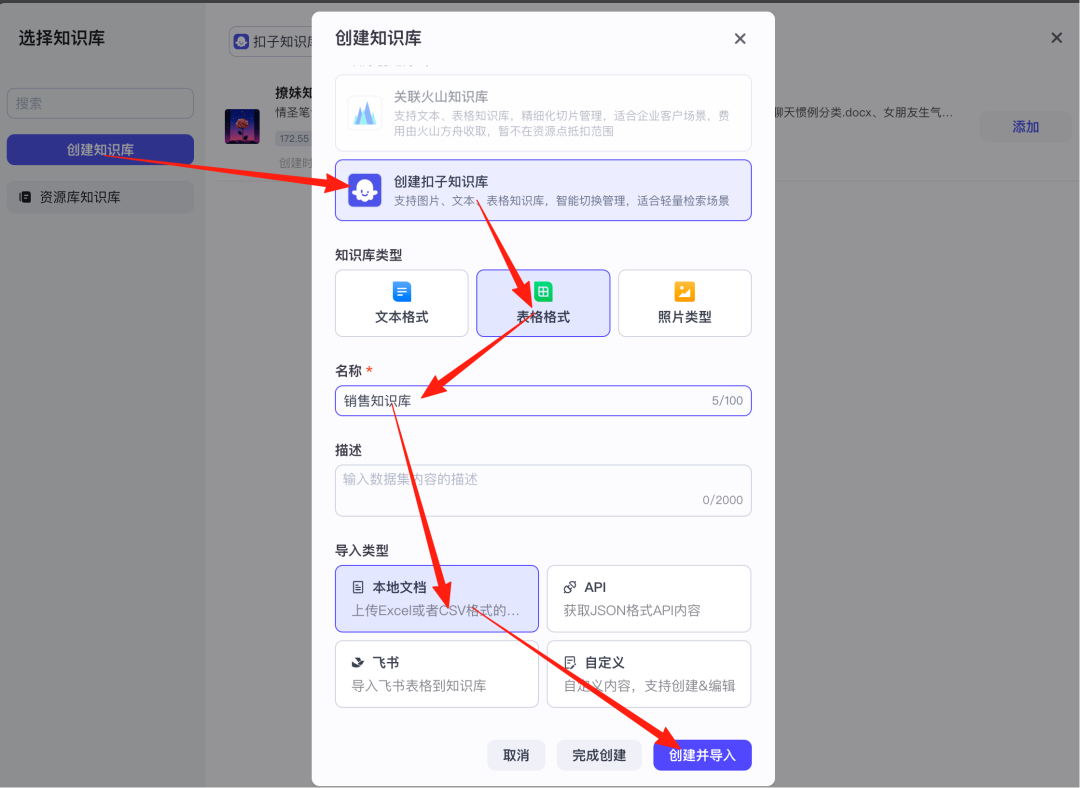Click the yellow picture icon for 照片类型
The height and width of the screenshot is (788, 1080).
tap(685, 291)
